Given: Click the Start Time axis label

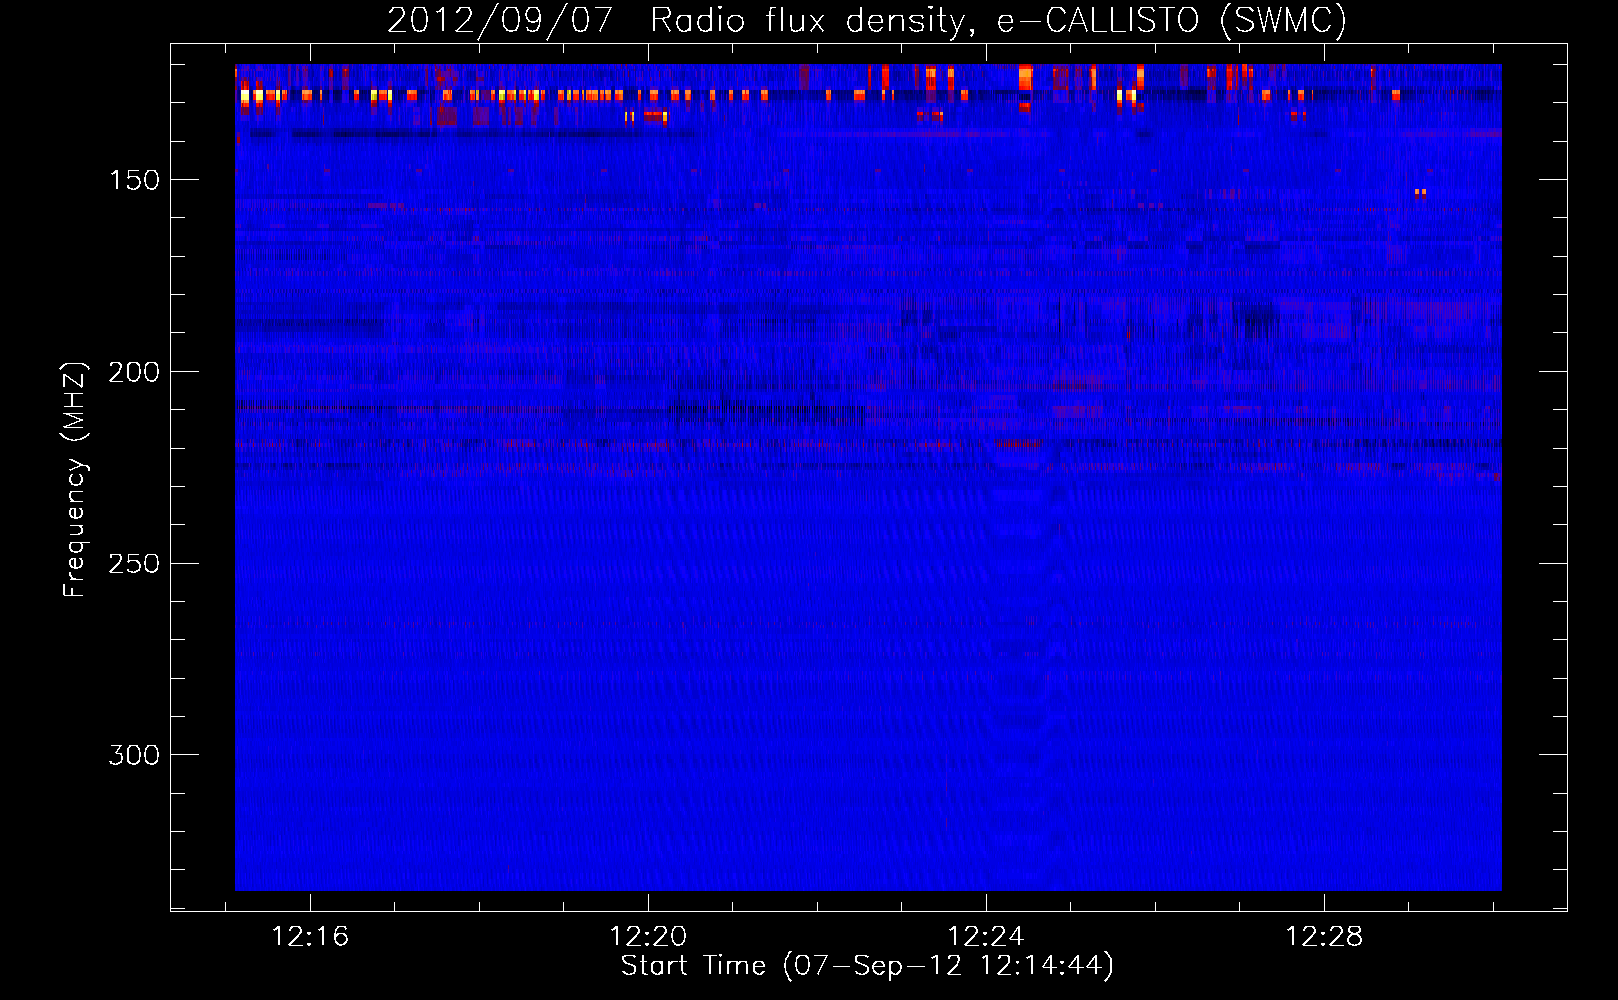Looking at the screenshot, I should 867,966.
